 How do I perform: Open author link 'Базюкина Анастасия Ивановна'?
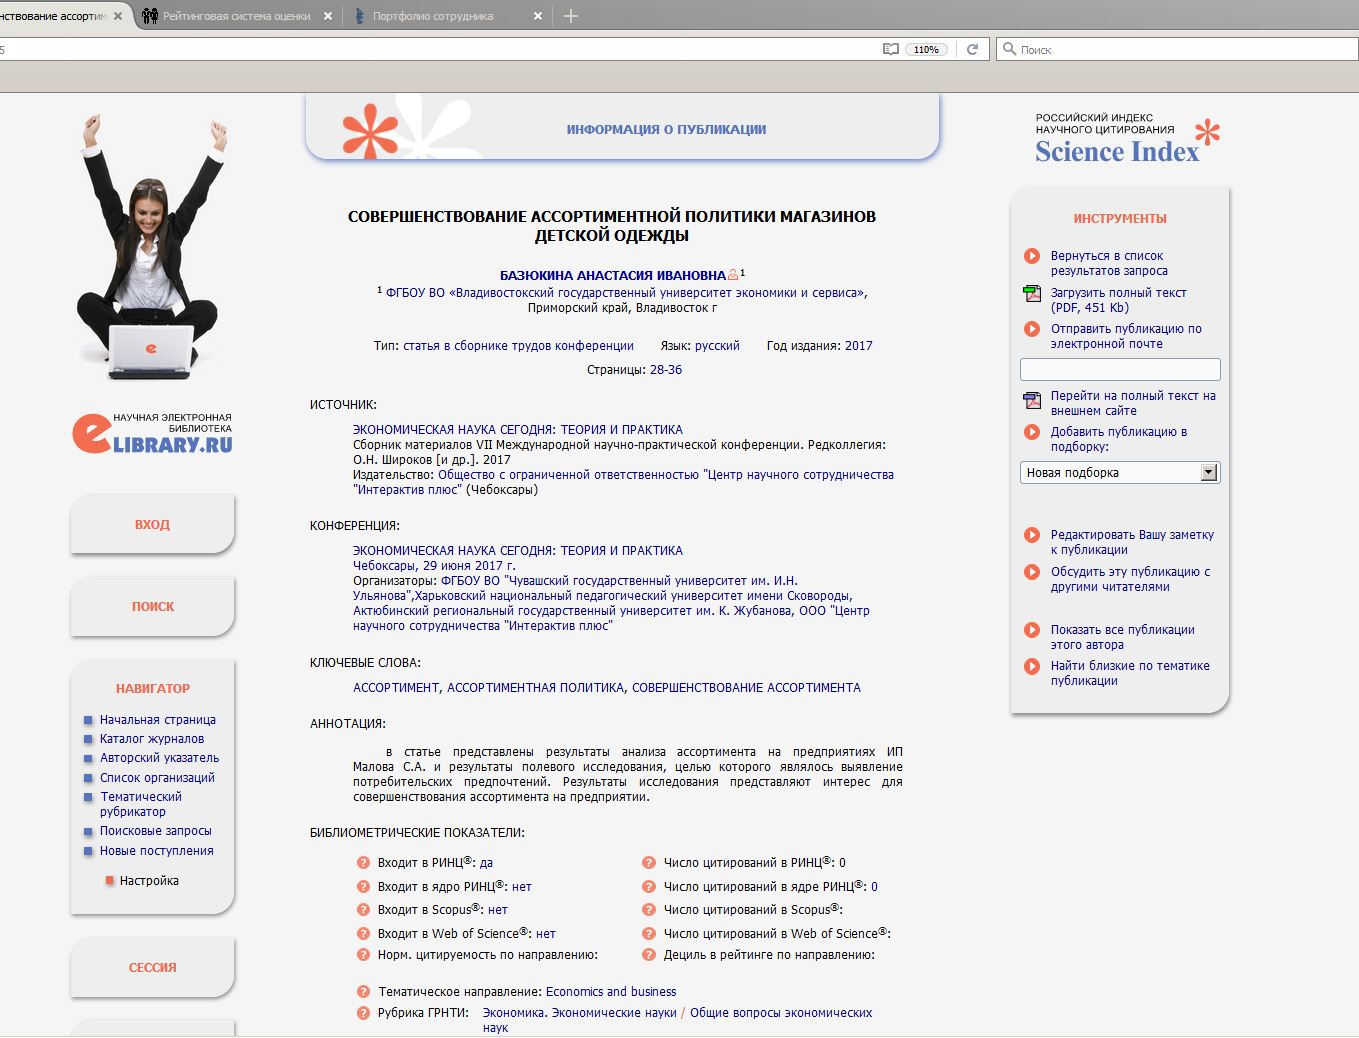coord(613,275)
